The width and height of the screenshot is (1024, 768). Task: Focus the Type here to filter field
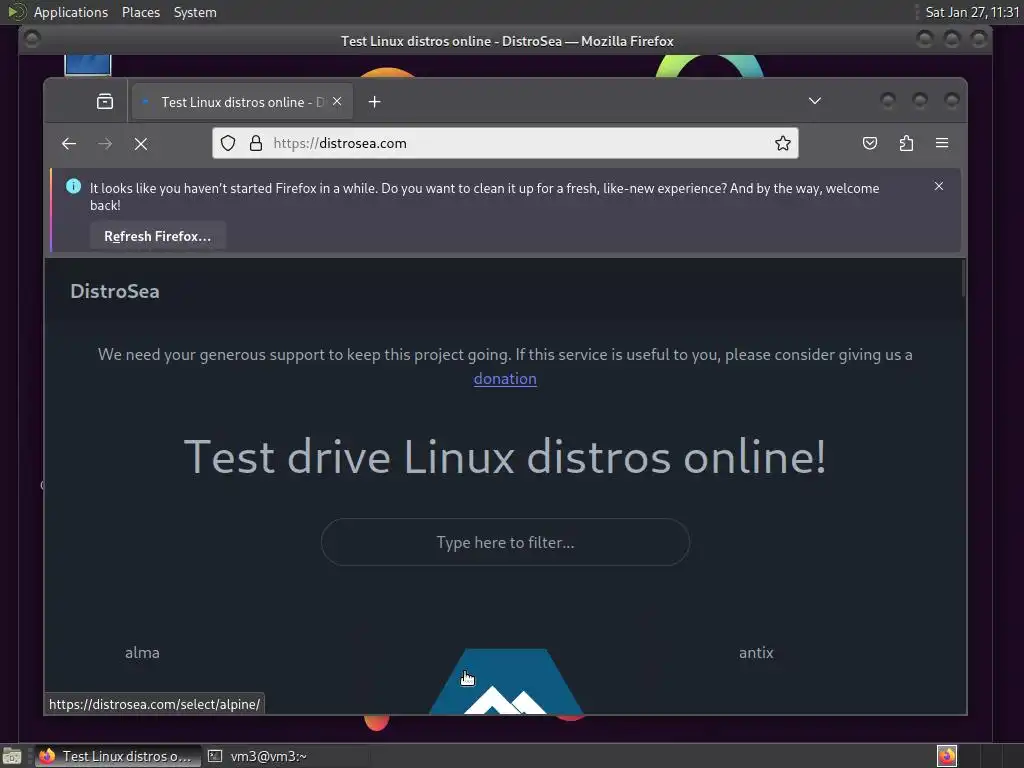(505, 542)
